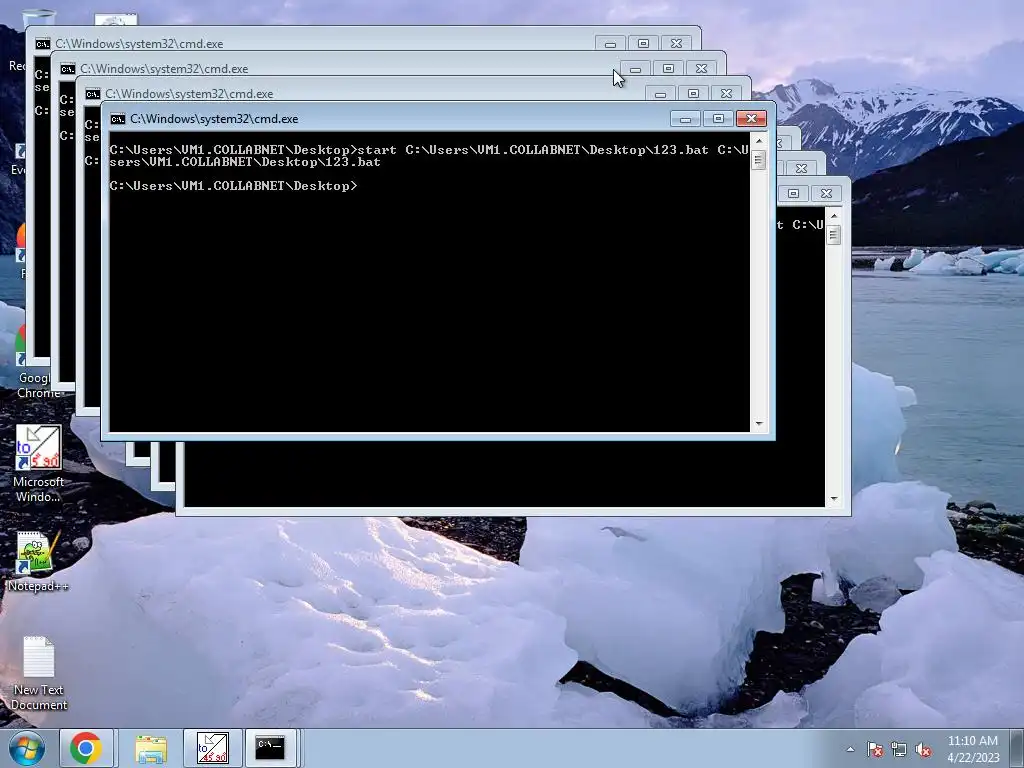The width and height of the screenshot is (1024, 768).
Task: Open the system-menu icon of the third cmd window
Action: [93, 94]
